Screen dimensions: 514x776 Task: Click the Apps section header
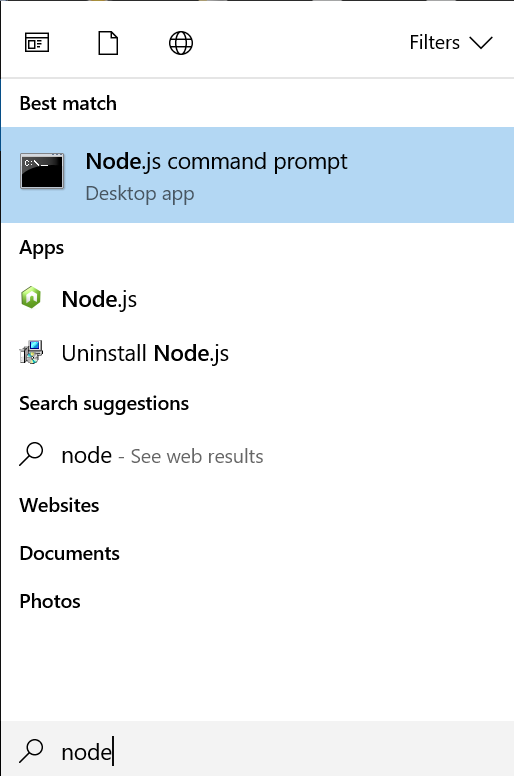click(42, 247)
